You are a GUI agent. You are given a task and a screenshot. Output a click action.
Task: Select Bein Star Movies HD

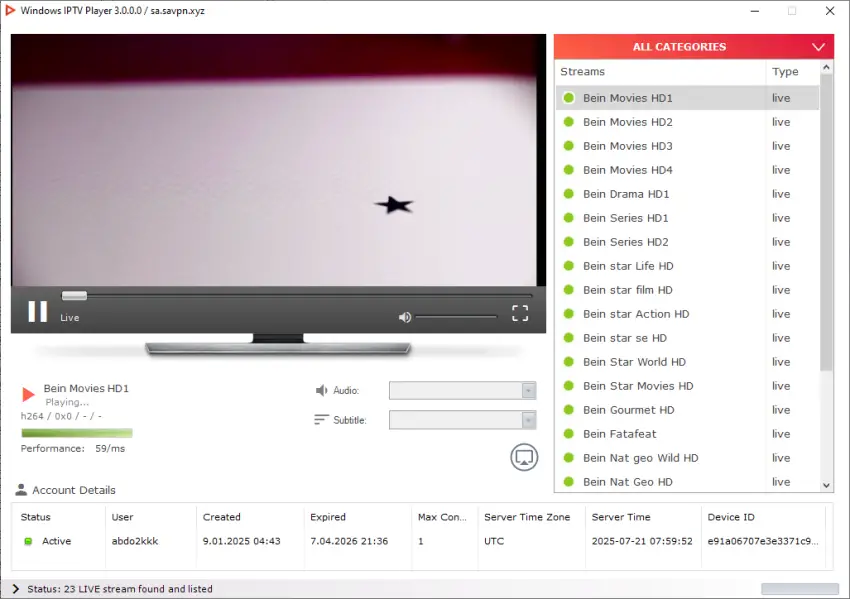tap(687, 386)
